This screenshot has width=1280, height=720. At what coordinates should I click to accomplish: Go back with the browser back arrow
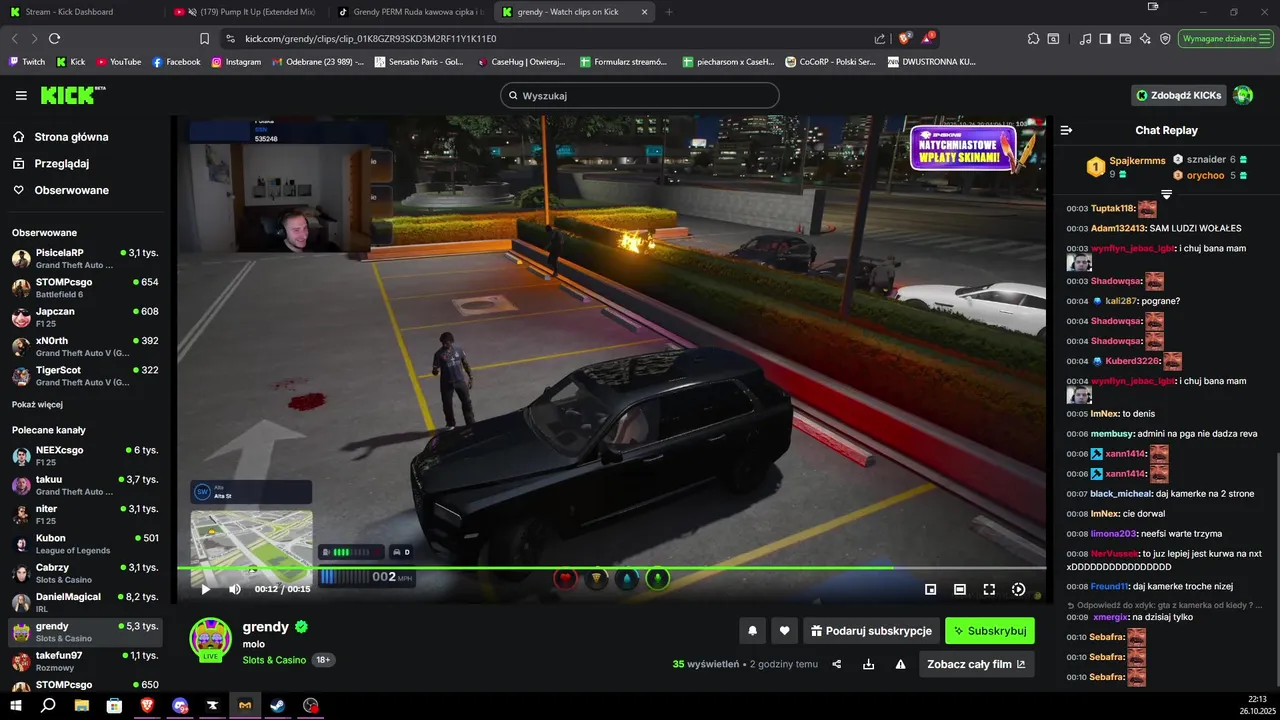(14, 38)
